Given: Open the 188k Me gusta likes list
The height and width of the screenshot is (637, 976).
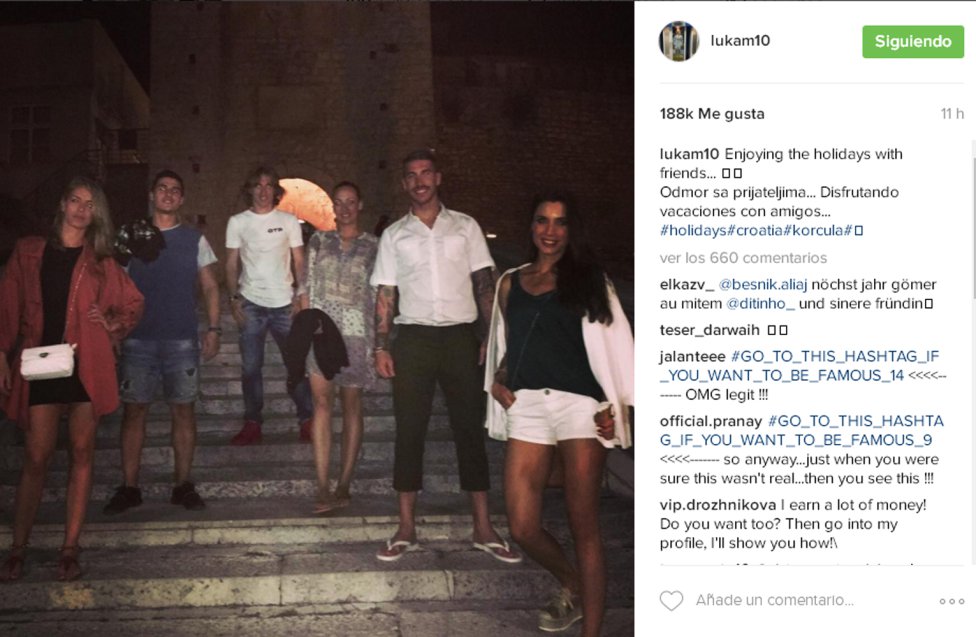Looking at the screenshot, I should [x=712, y=114].
